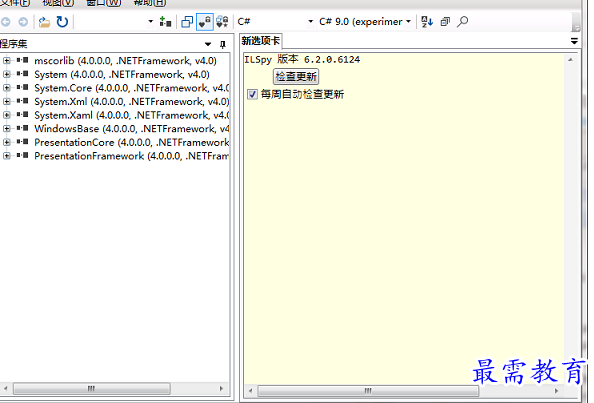Viewport: 594px width, 403px height.
Task: Click the System.Xml assembly icon
Action: (22, 101)
